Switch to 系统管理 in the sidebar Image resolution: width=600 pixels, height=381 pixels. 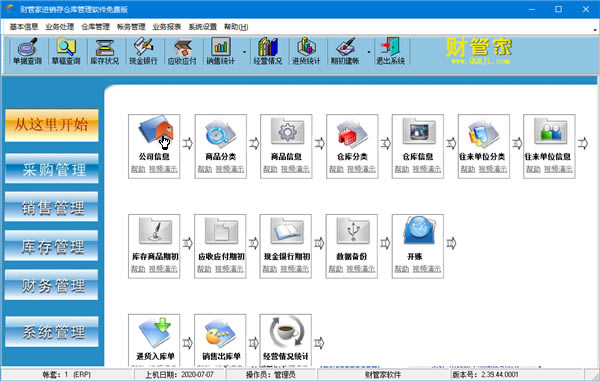(x=52, y=331)
